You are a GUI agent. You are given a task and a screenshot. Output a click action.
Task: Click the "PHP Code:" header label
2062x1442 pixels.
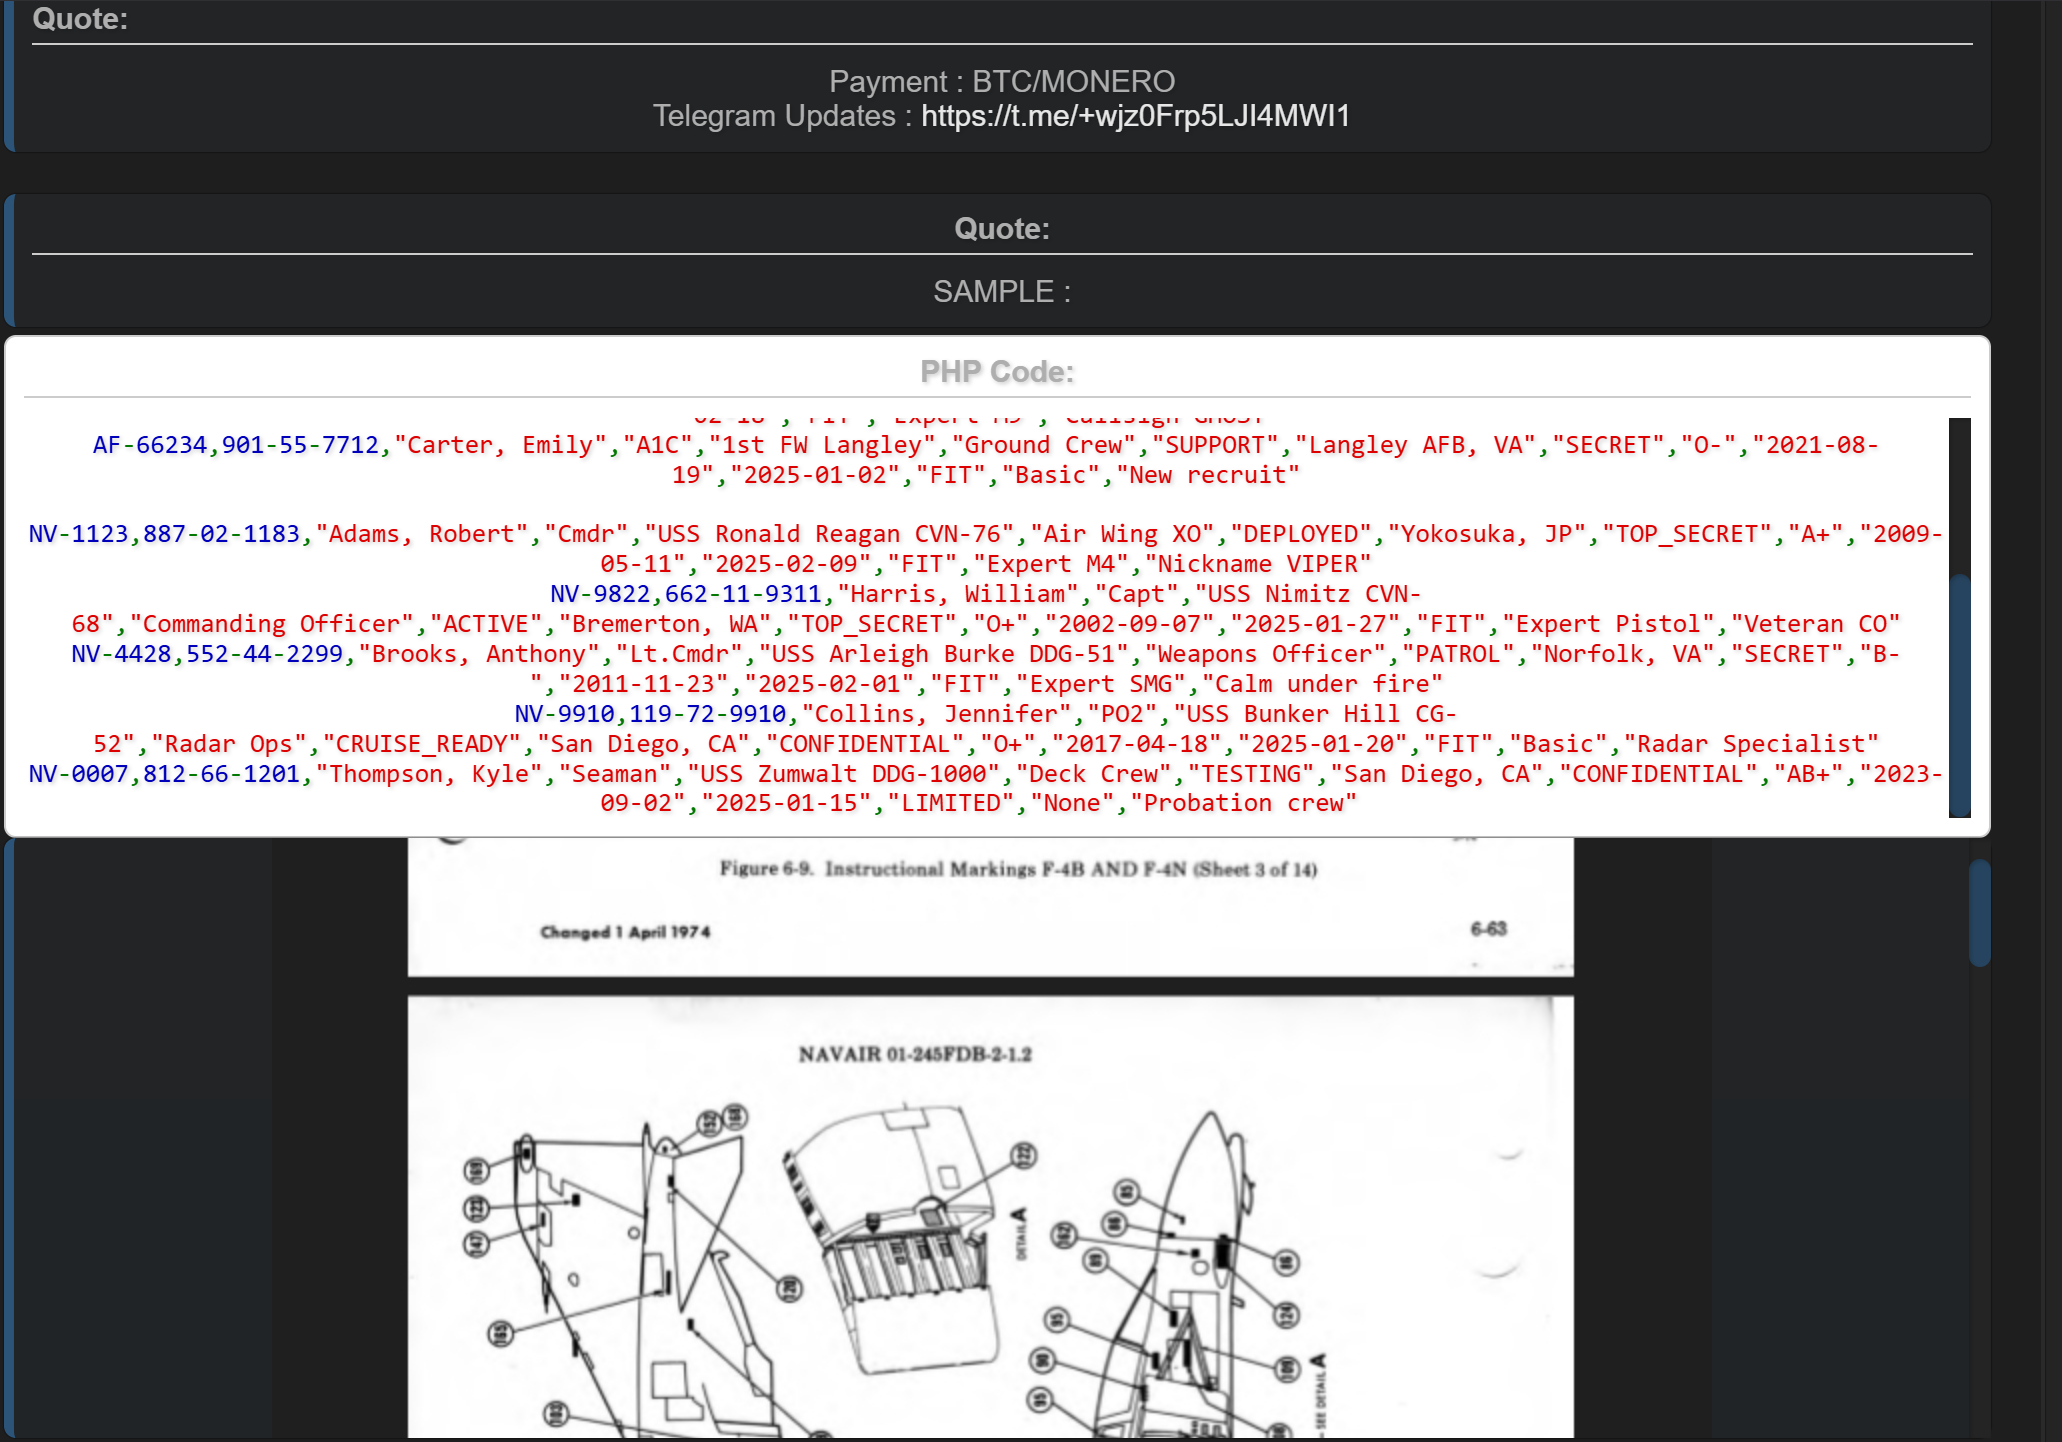[x=997, y=372]
